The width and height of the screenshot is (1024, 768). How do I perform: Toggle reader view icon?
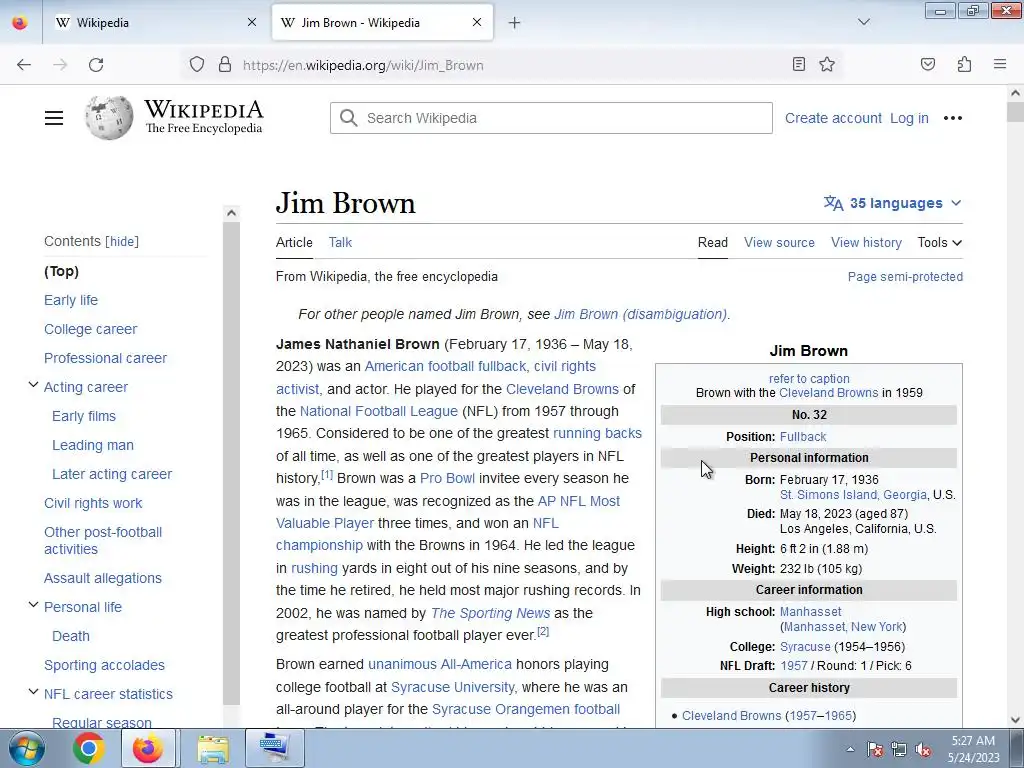tap(799, 64)
